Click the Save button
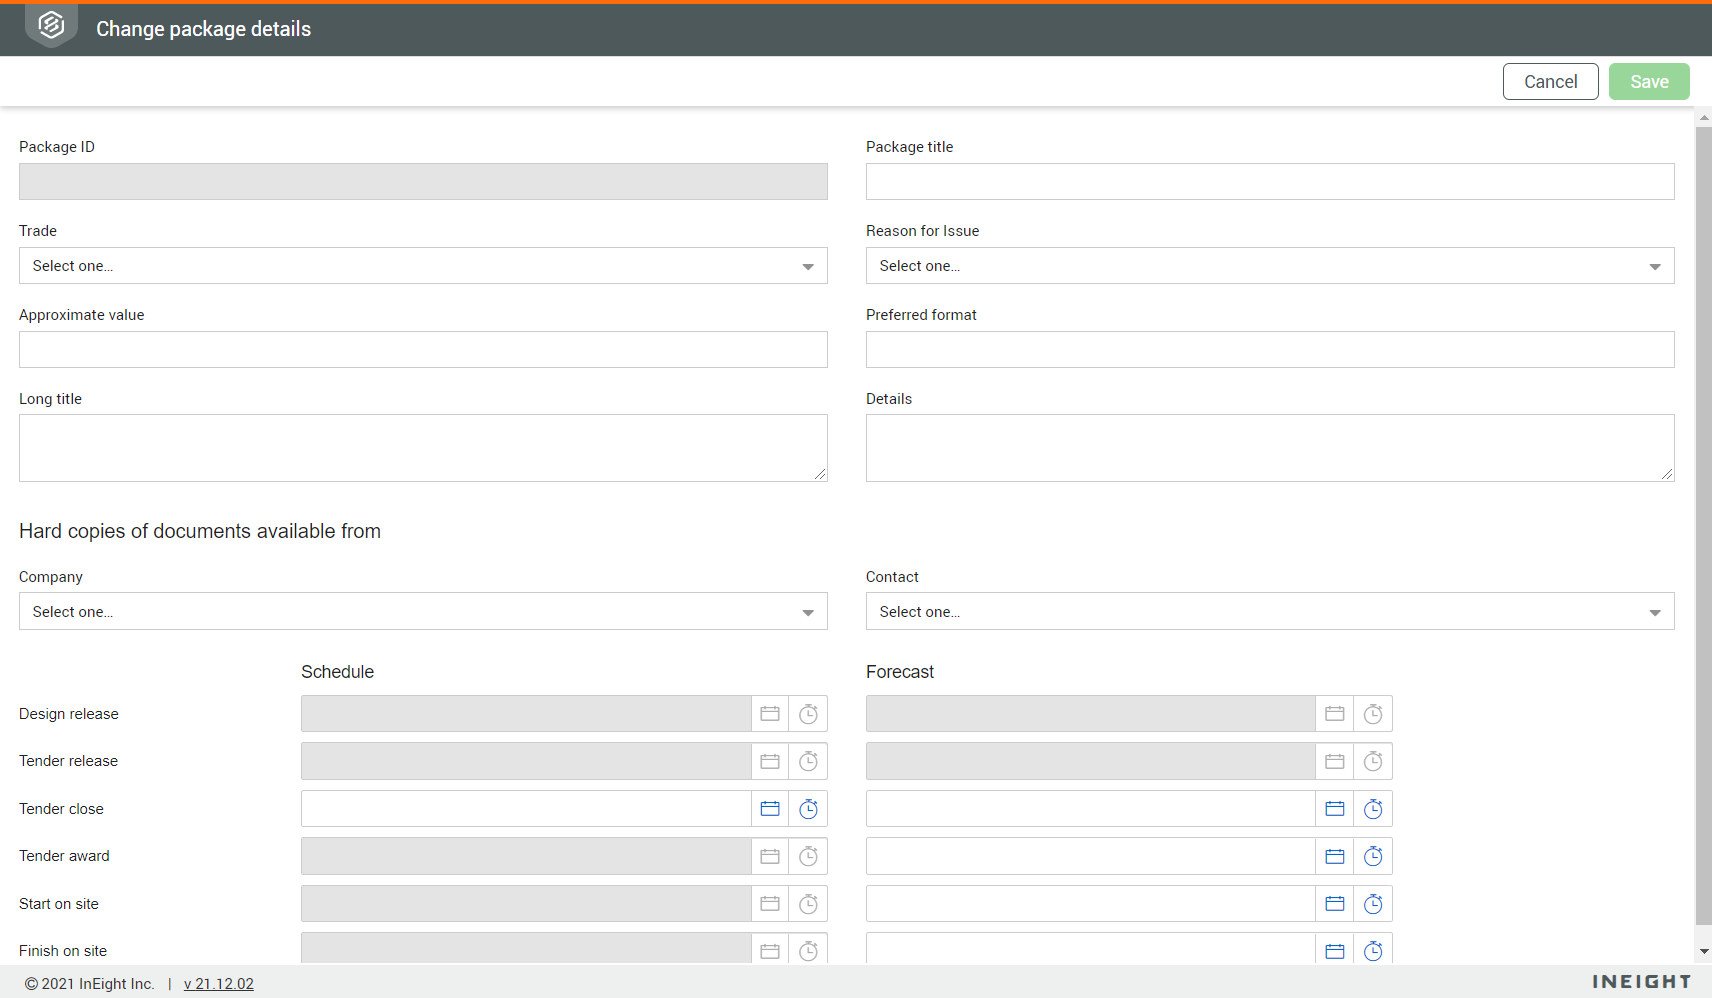The image size is (1712, 998). 1648,82
